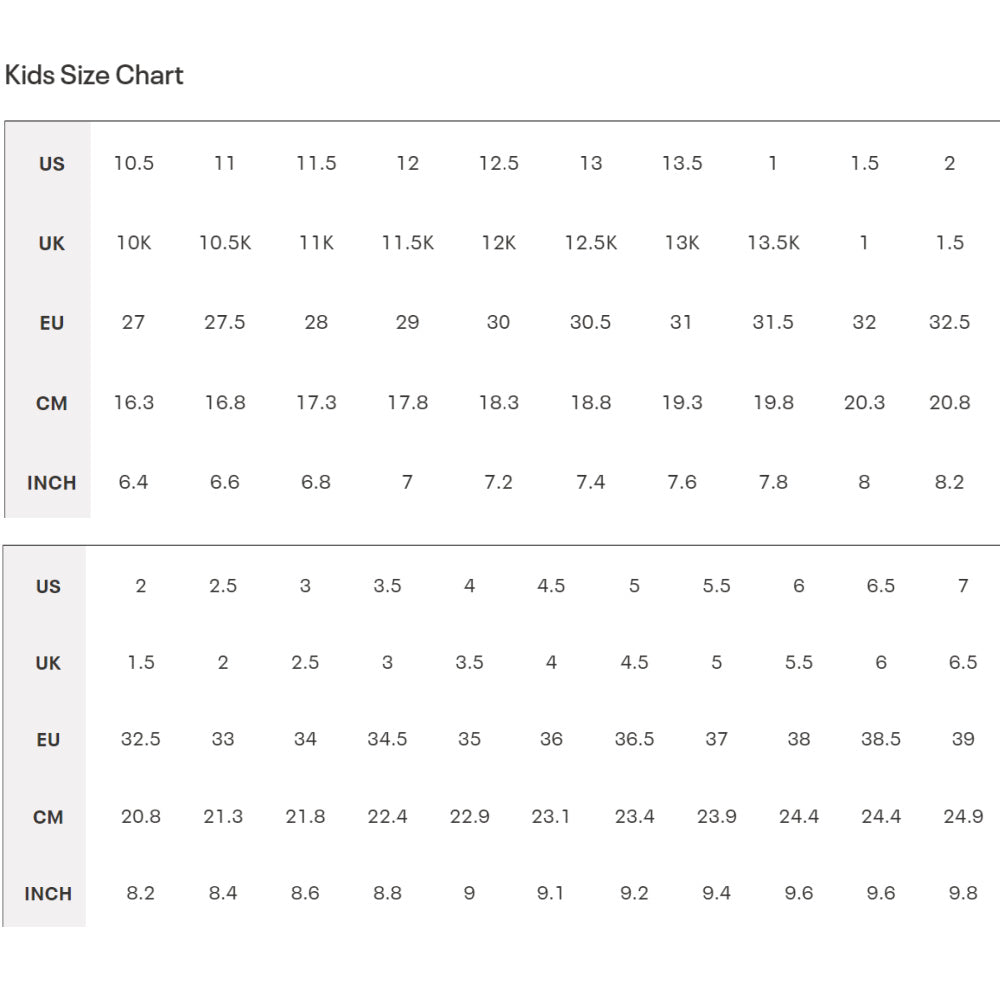Select US size 7 cell
Screen dimensions: 1000x1000
[963, 585]
